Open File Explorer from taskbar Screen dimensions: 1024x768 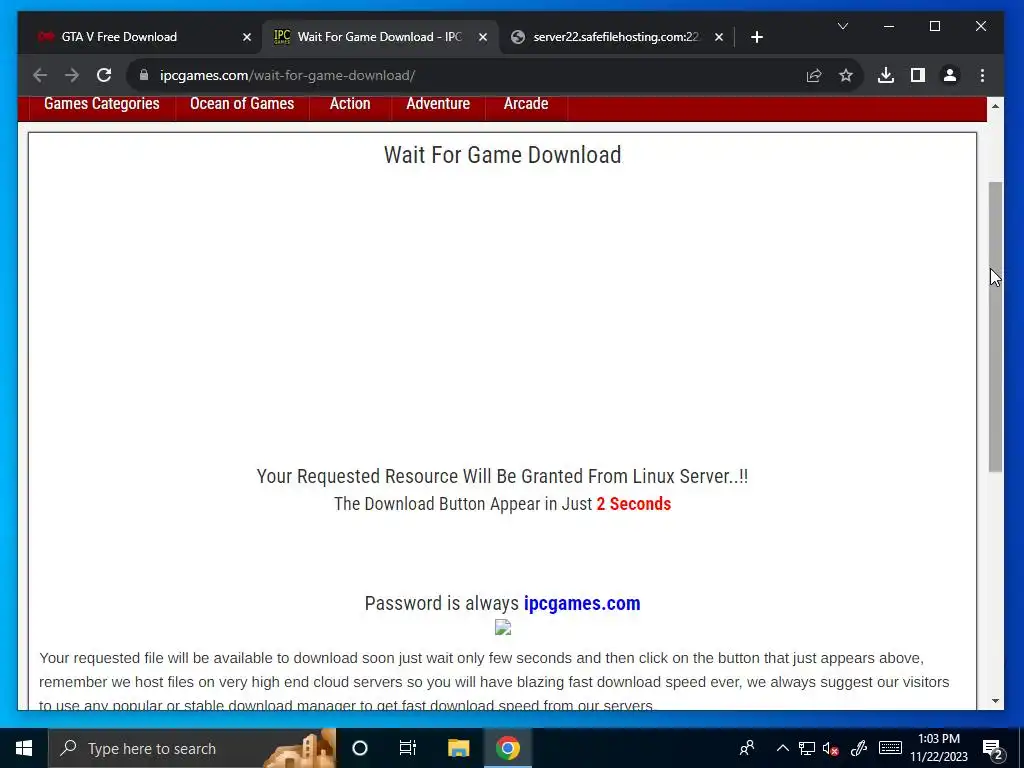pyautogui.click(x=458, y=748)
